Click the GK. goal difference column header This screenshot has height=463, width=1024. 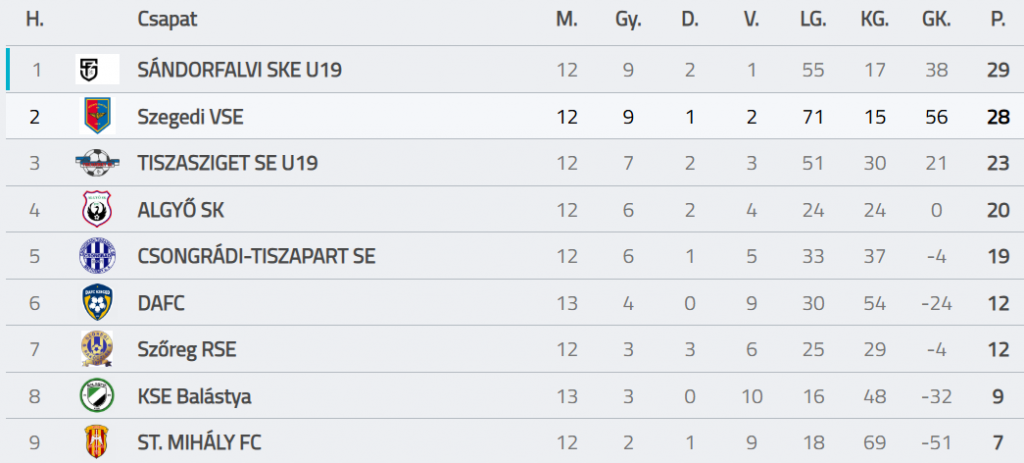click(x=935, y=20)
